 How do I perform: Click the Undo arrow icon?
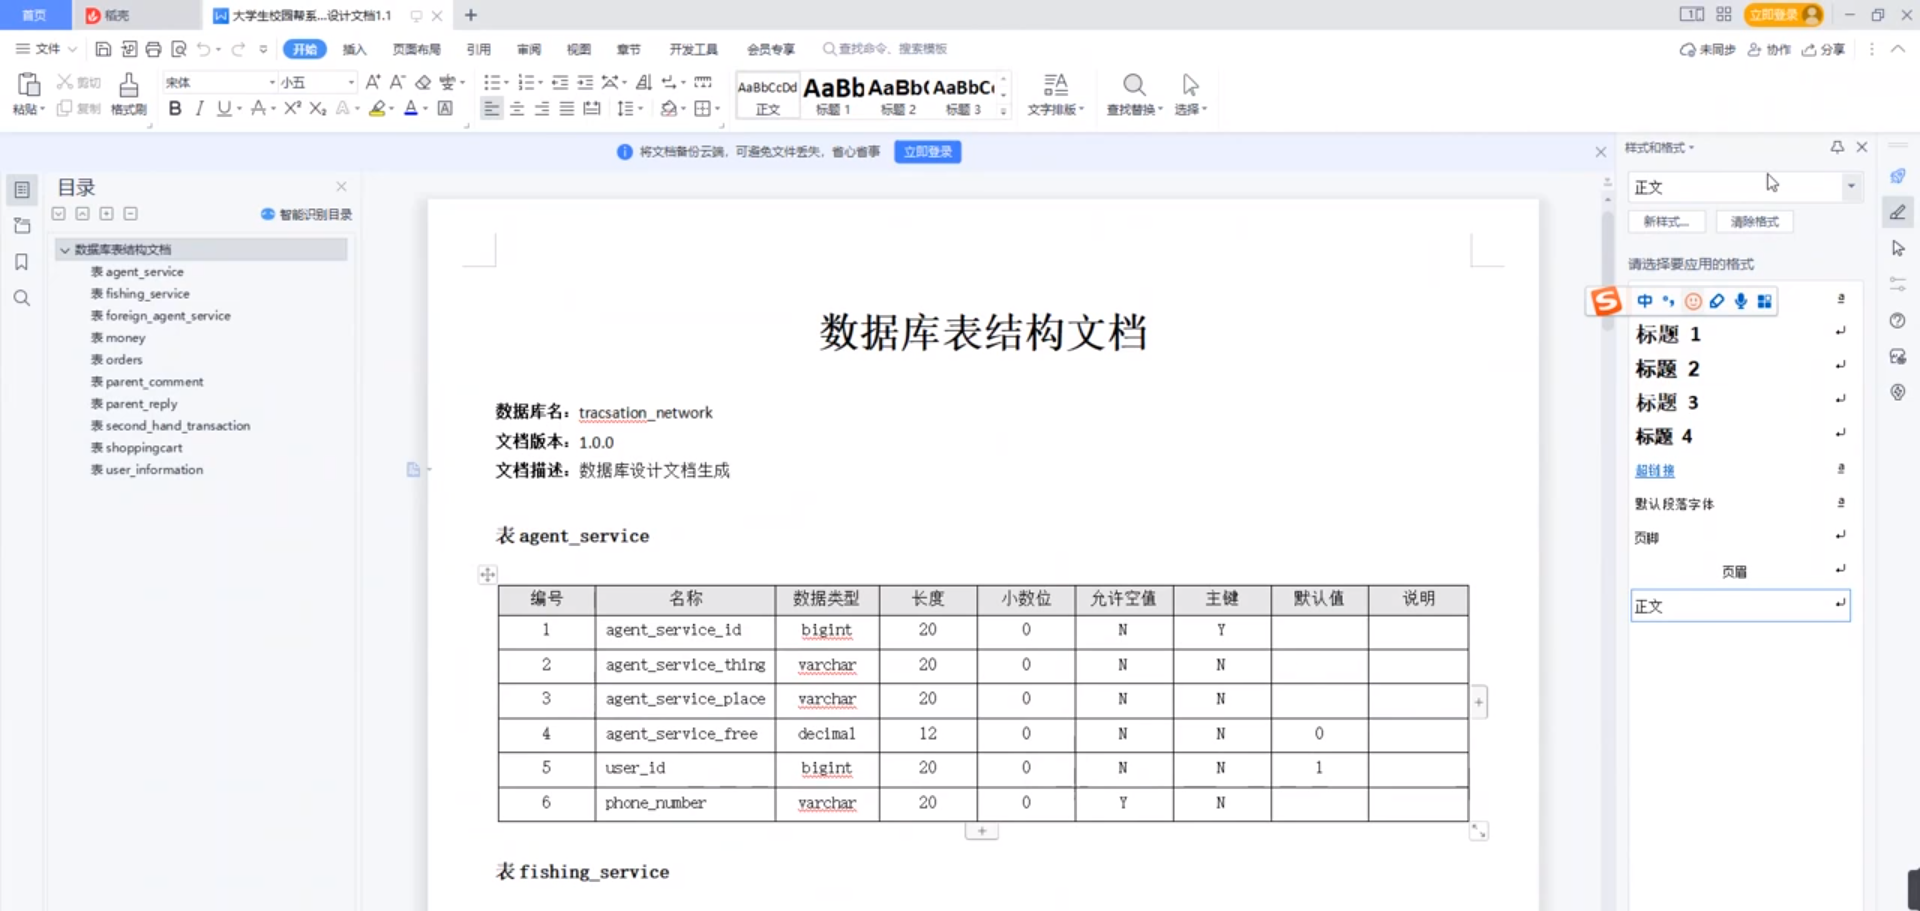coord(204,49)
